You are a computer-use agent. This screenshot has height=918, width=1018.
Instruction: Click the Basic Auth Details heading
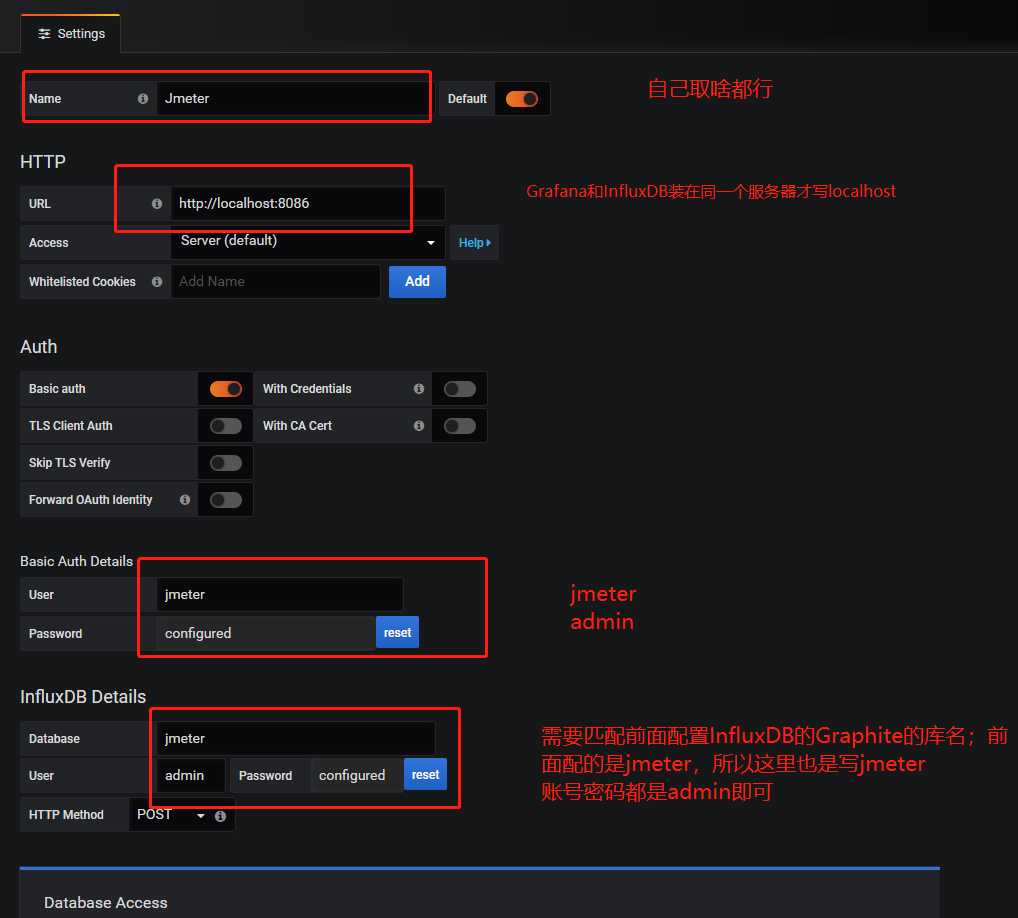77,562
